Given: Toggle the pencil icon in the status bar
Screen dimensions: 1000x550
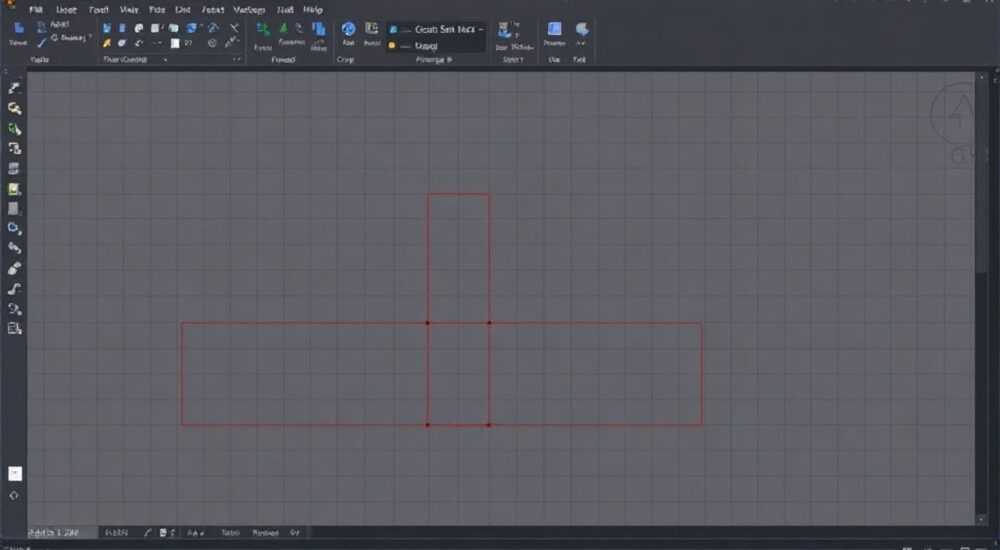Looking at the screenshot, I should (x=148, y=532).
